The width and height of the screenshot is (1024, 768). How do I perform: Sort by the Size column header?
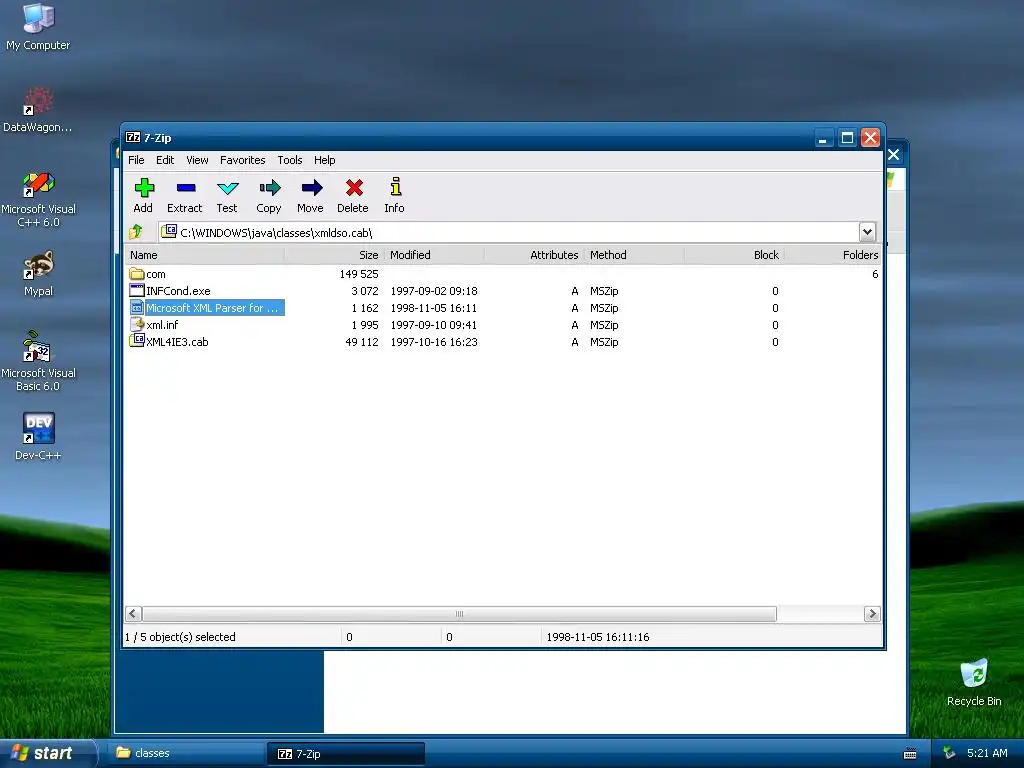(x=334, y=255)
